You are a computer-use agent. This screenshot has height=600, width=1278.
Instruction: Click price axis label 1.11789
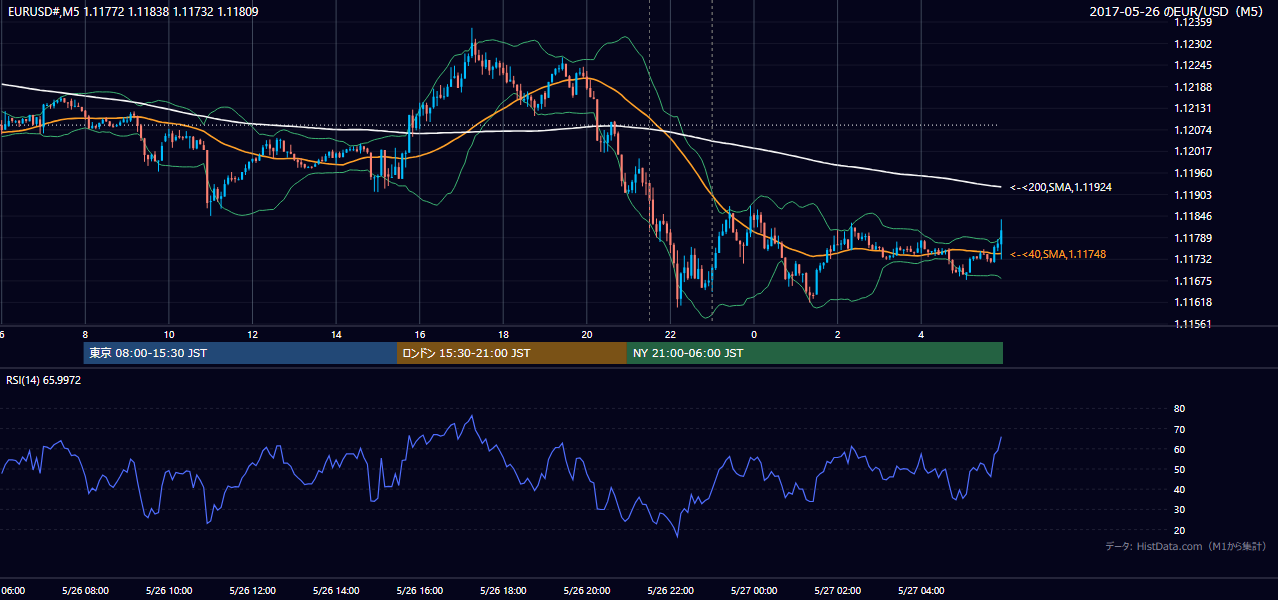point(1191,238)
